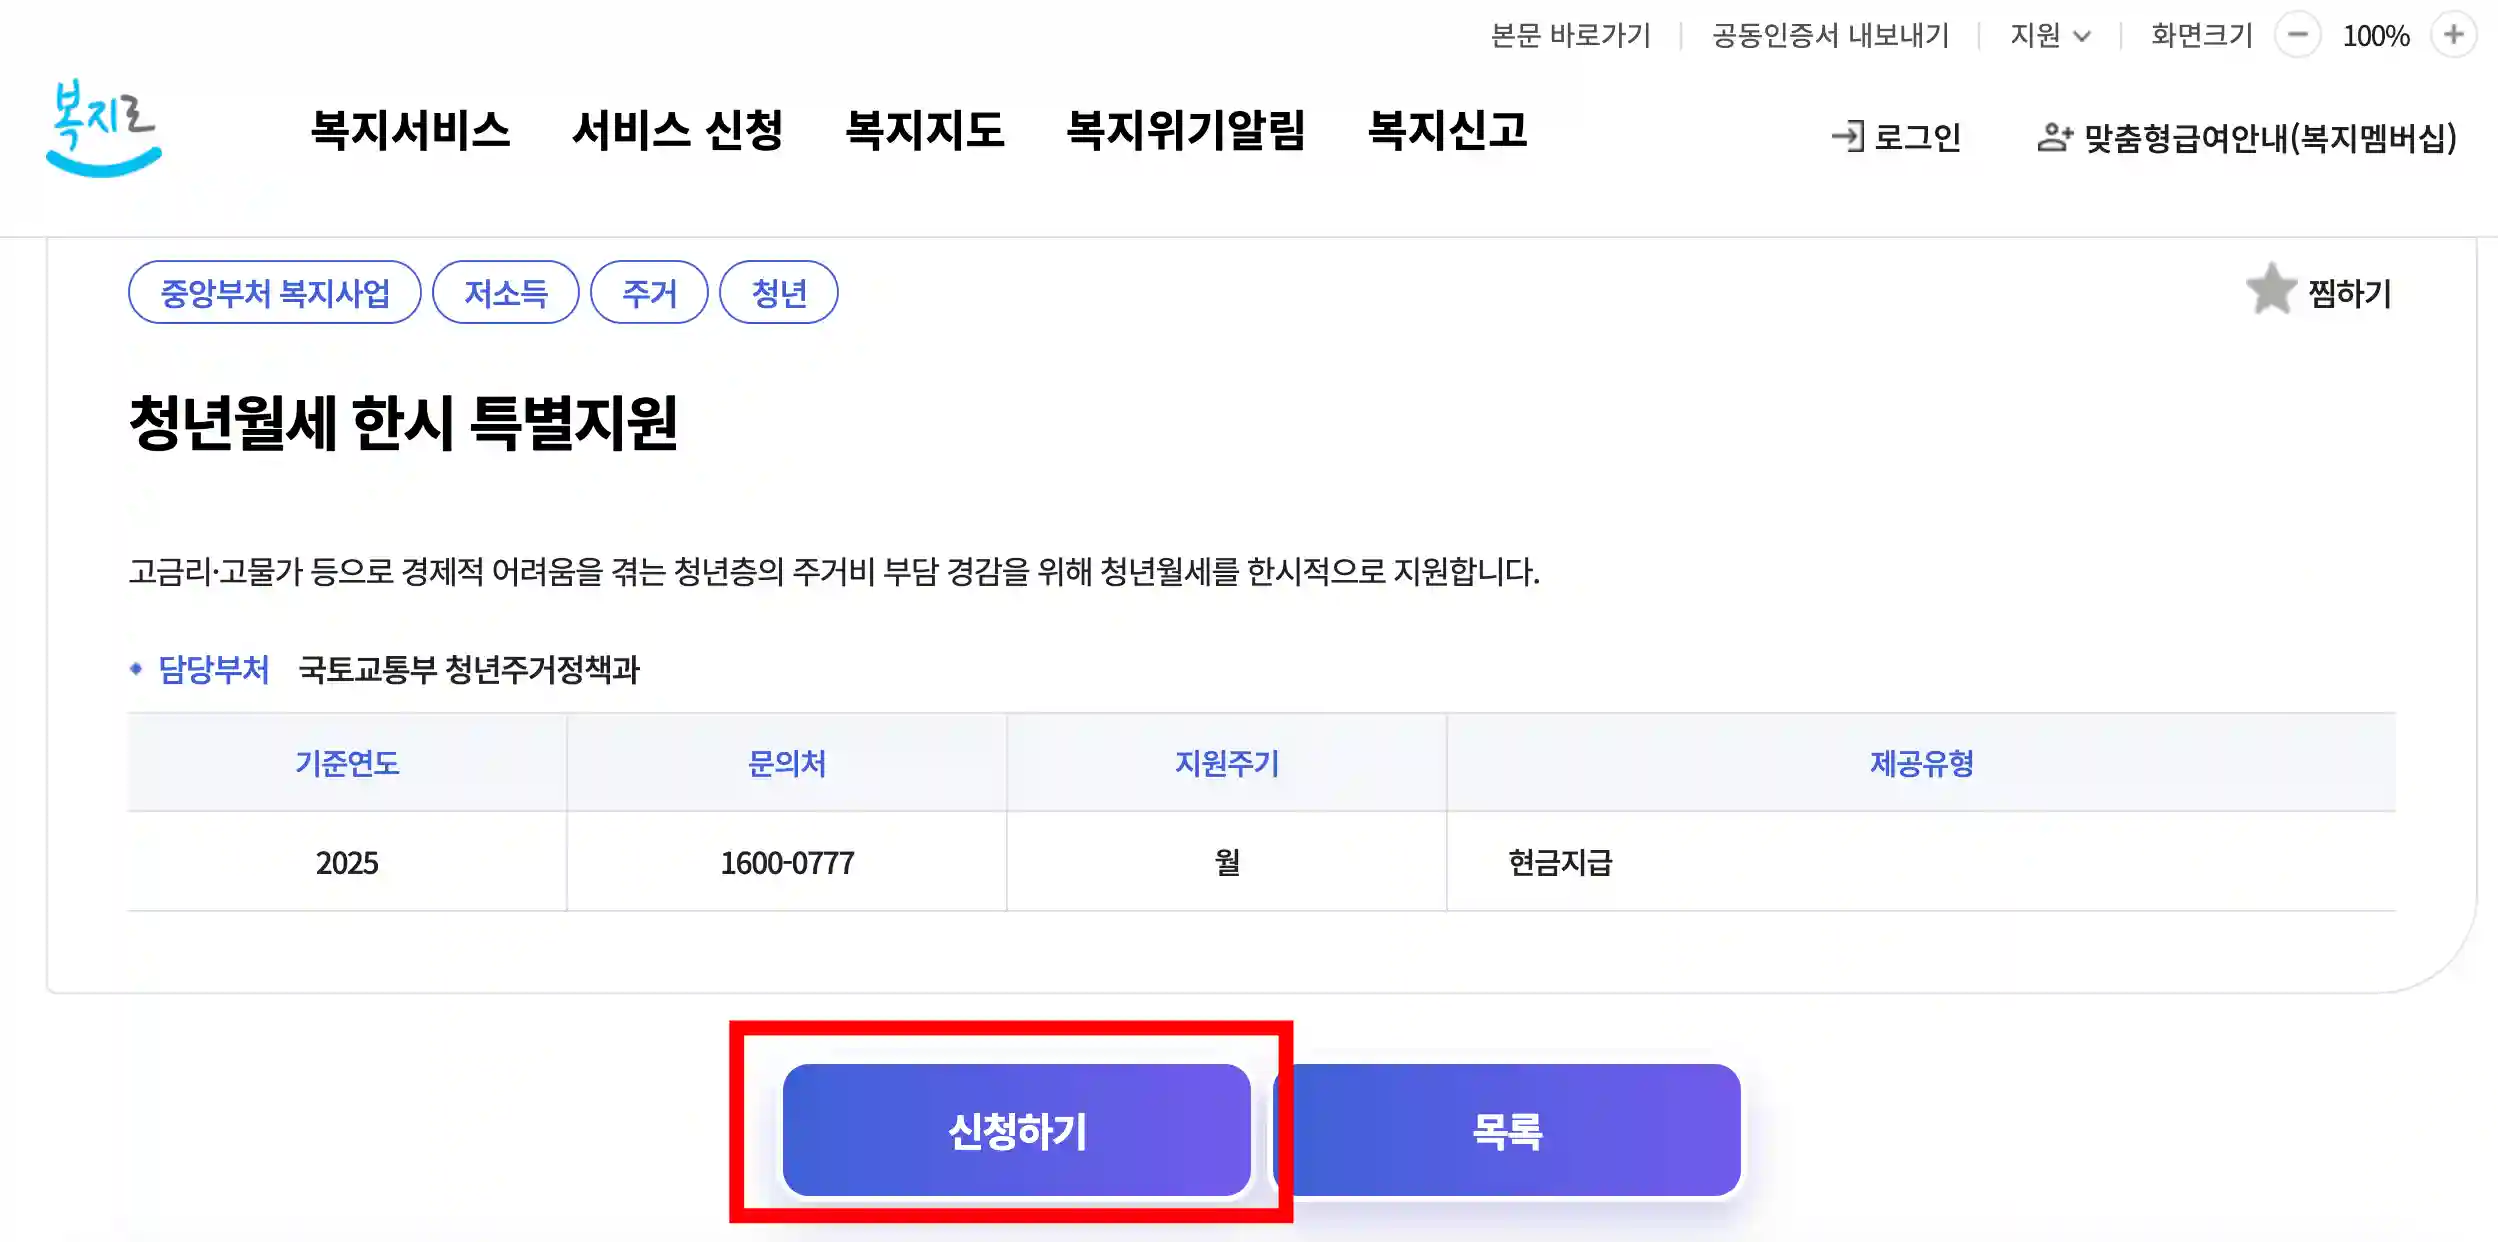Open 공동인증서 내보내기 link

point(1831,35)
